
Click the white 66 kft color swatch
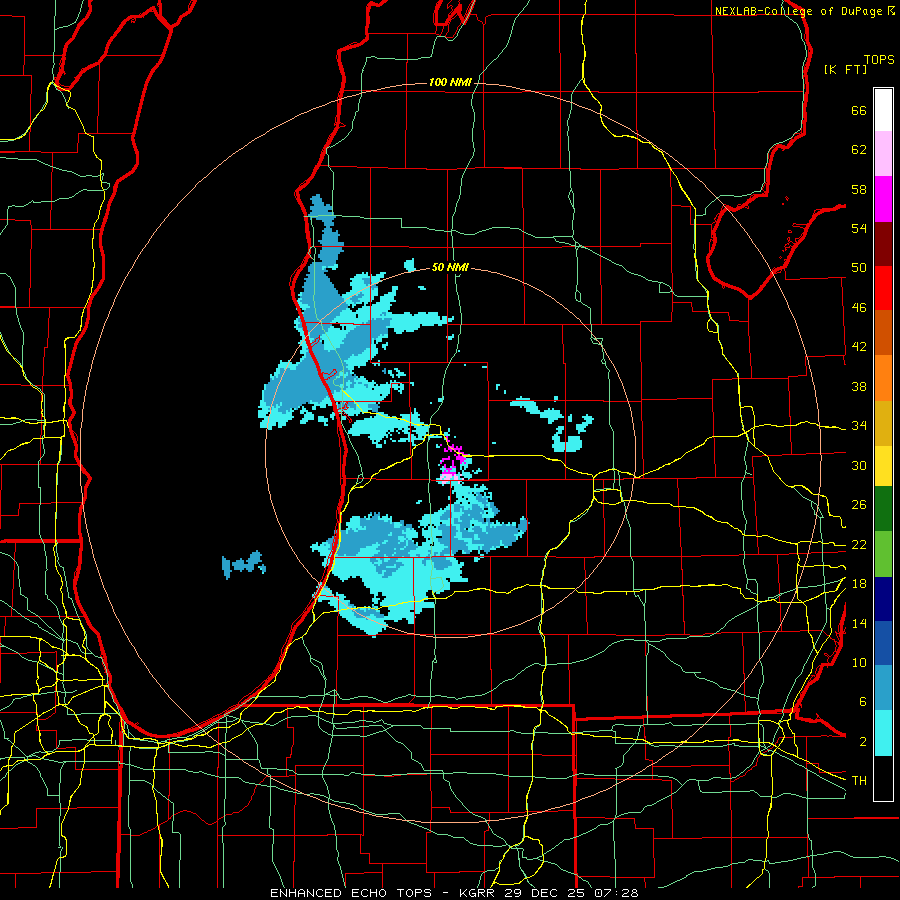click(x=883, y=110)
